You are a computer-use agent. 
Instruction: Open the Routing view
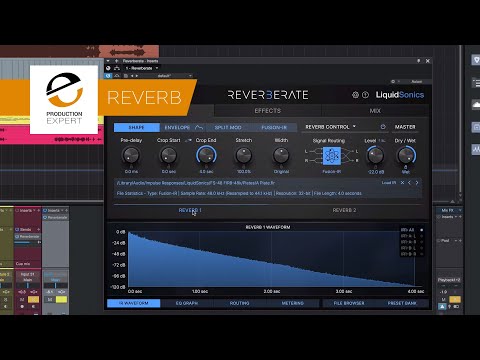coord(239,303)
